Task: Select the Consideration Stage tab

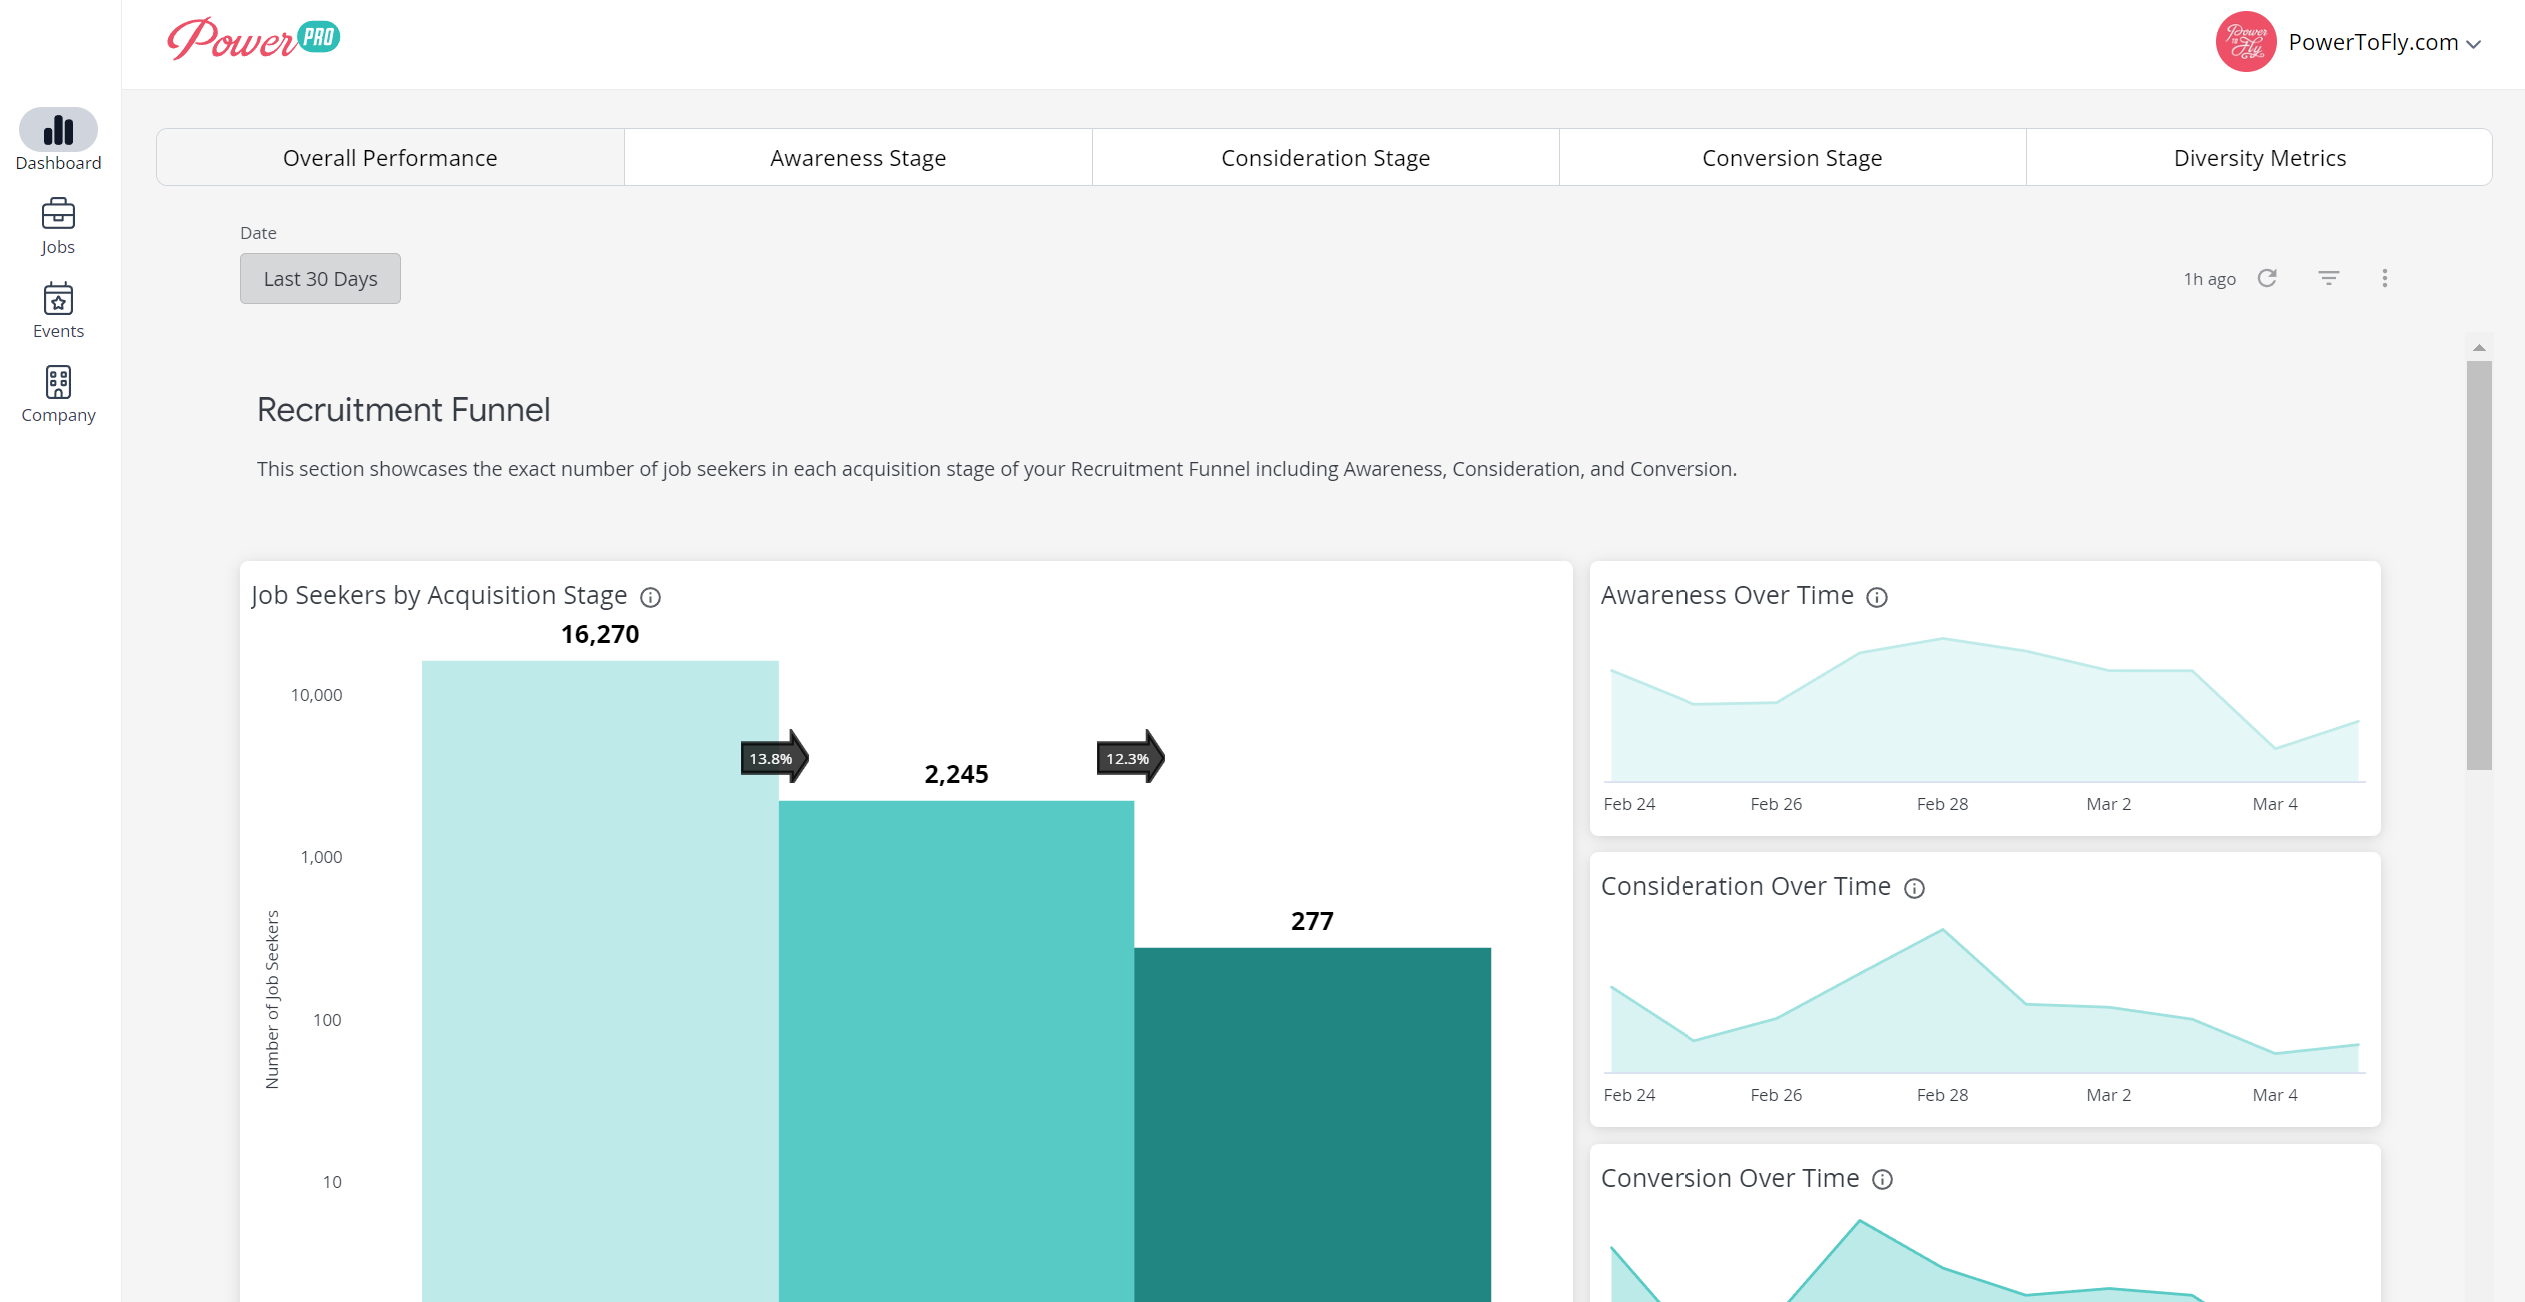Action: pos(1325,157)
